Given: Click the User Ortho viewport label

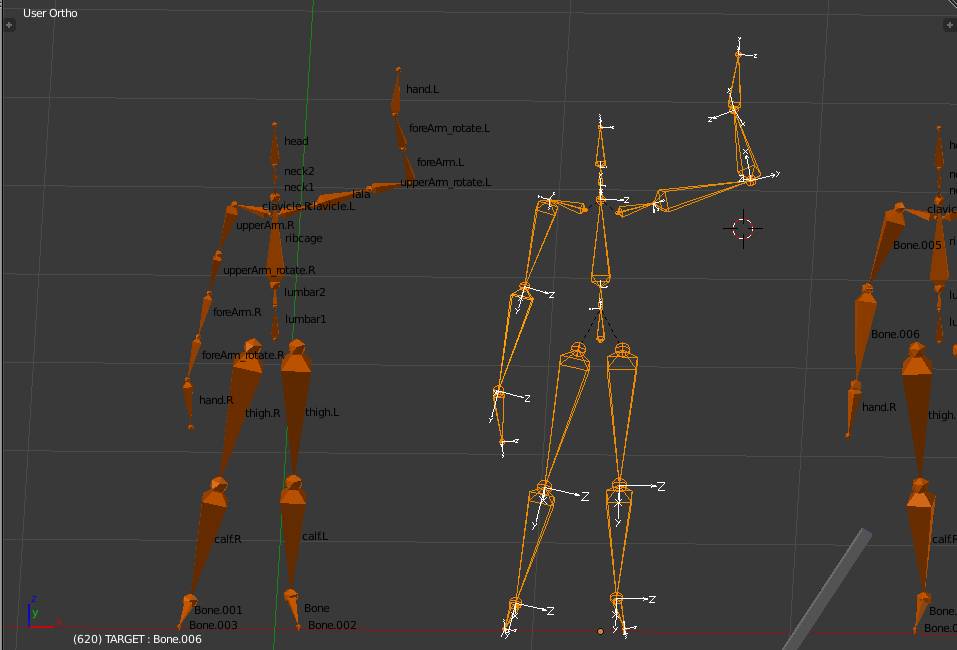Looking at the screenshot, I should [x=48, y=13].
